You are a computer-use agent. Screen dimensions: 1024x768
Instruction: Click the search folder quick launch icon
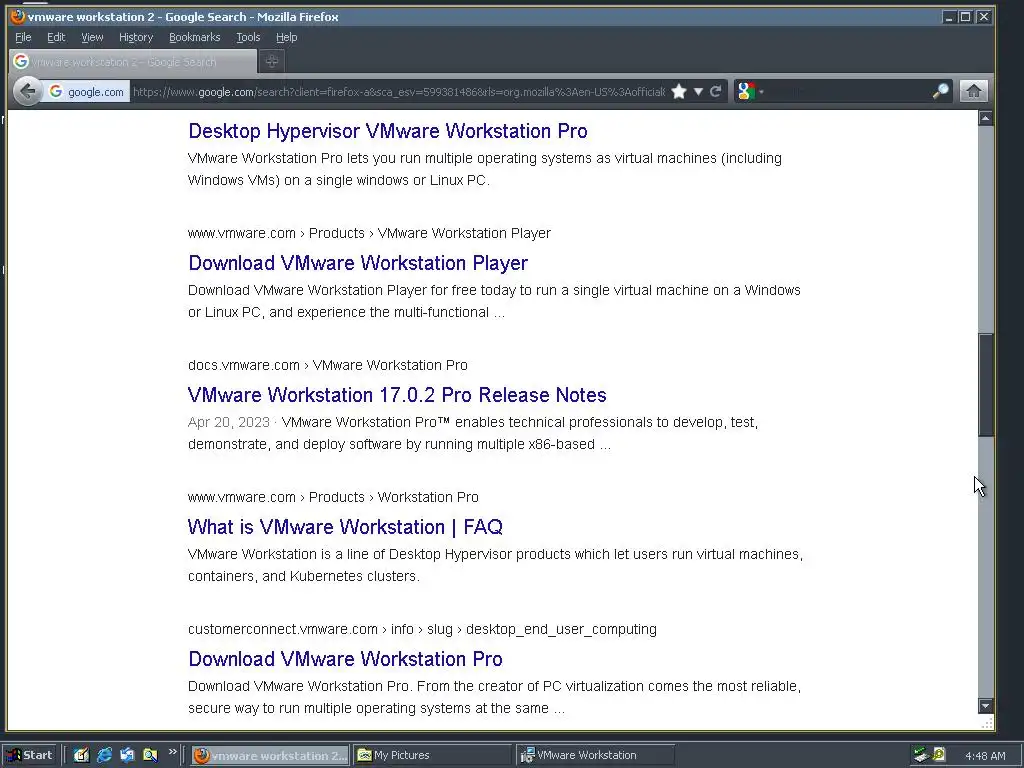[150, 755]
